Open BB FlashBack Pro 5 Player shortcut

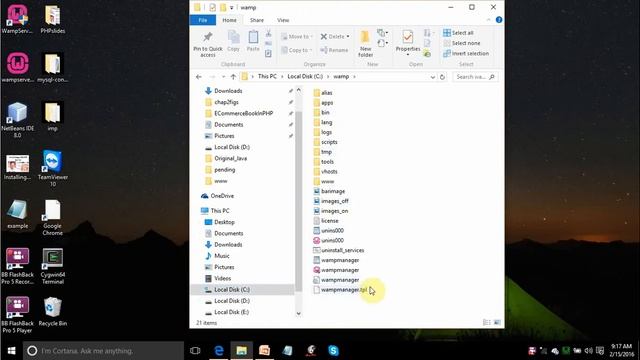point(18,315)
